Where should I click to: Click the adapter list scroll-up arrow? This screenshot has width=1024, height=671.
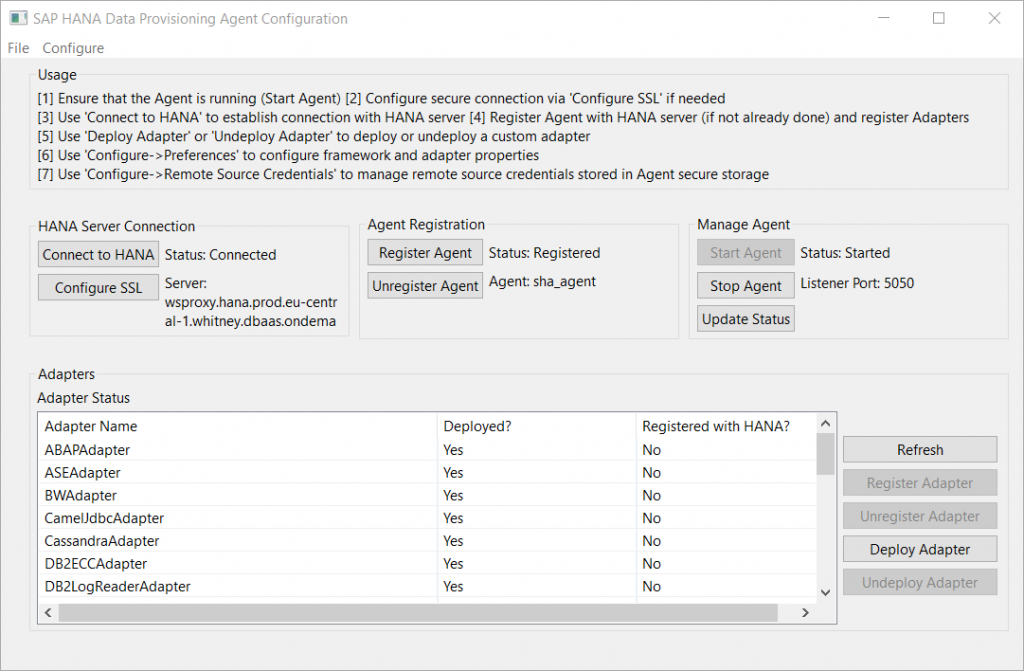(x=825, y=423)
